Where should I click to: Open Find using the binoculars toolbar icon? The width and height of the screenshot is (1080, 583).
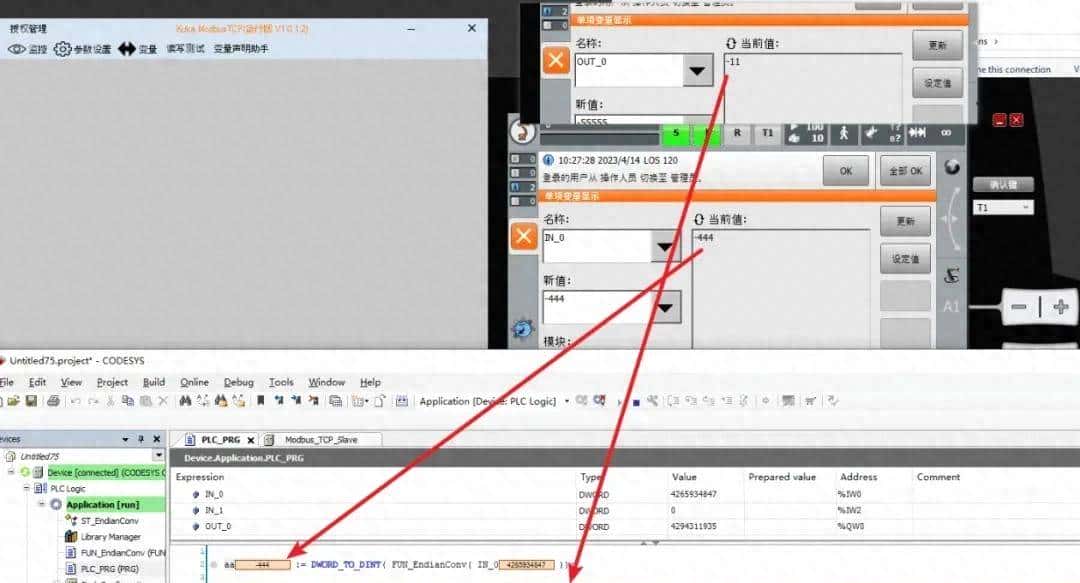(x=186, y=401)
